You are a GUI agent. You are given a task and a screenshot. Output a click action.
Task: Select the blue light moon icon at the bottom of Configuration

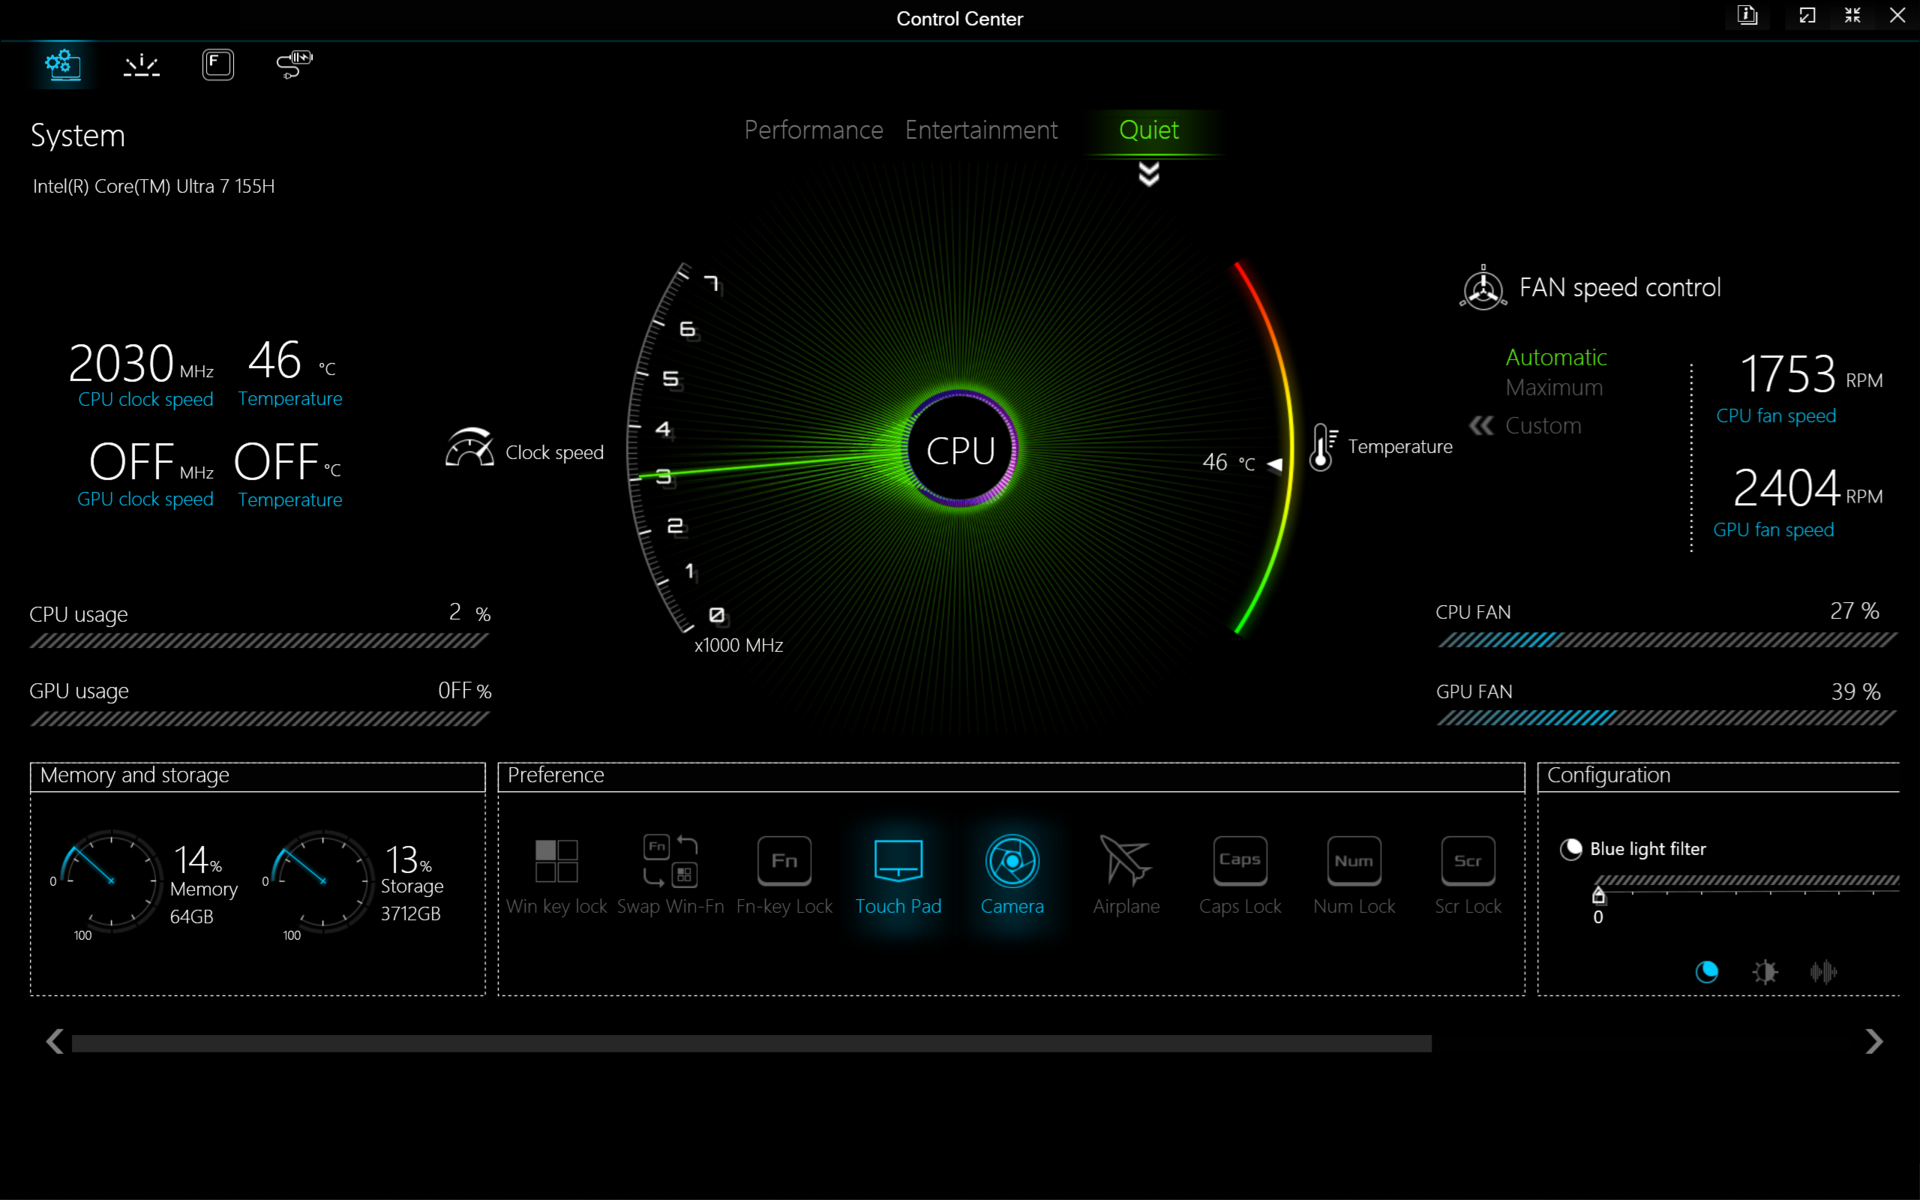coord(1707,972)
